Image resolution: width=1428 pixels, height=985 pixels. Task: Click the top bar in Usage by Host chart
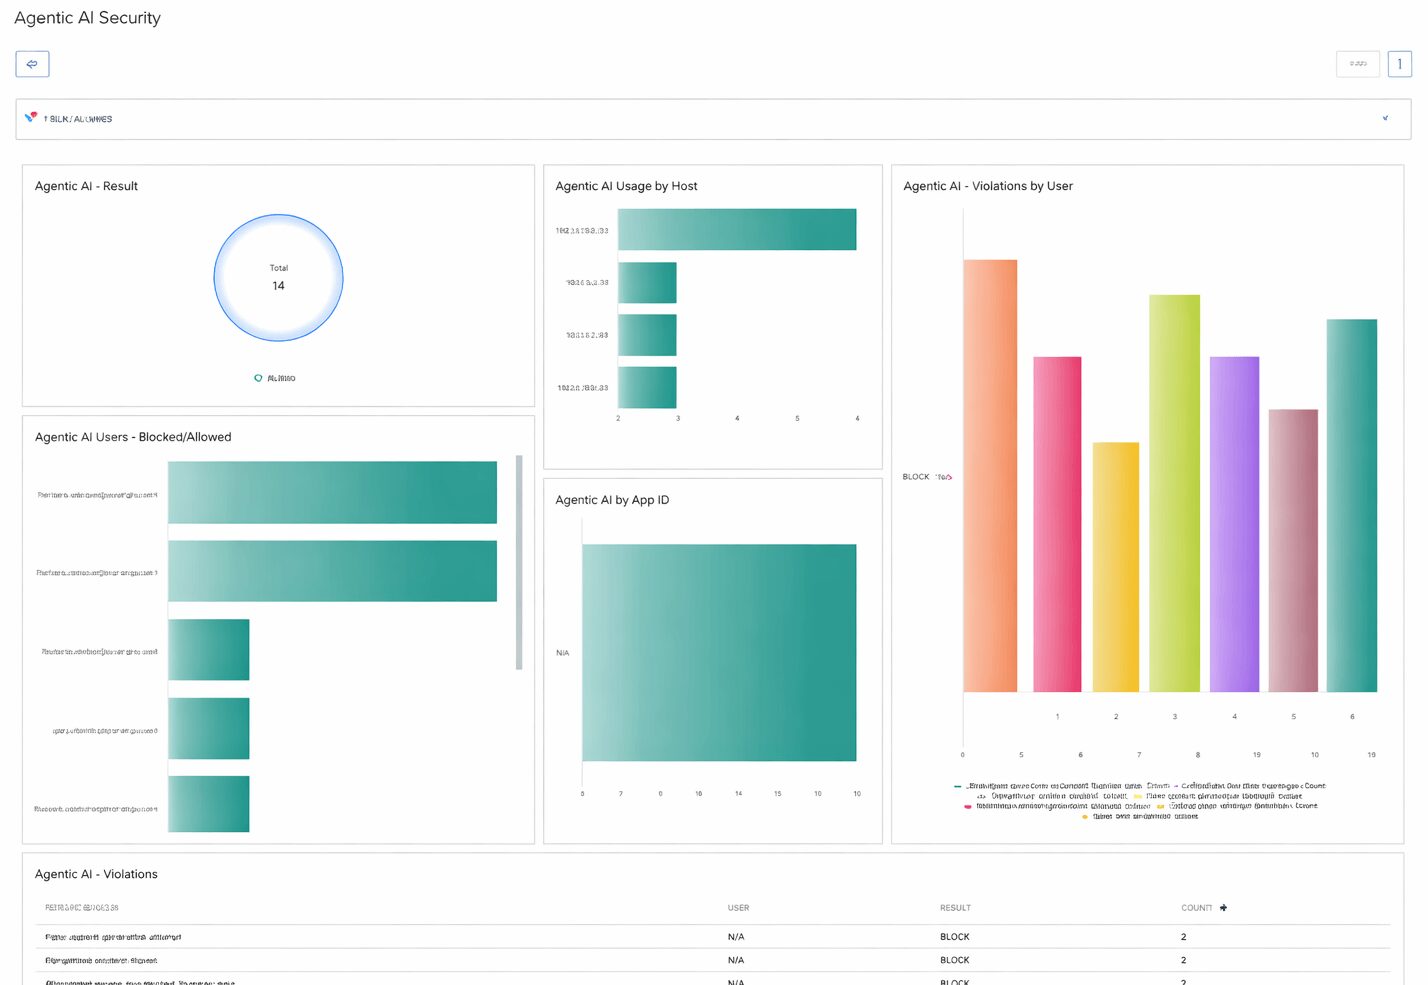737,229
